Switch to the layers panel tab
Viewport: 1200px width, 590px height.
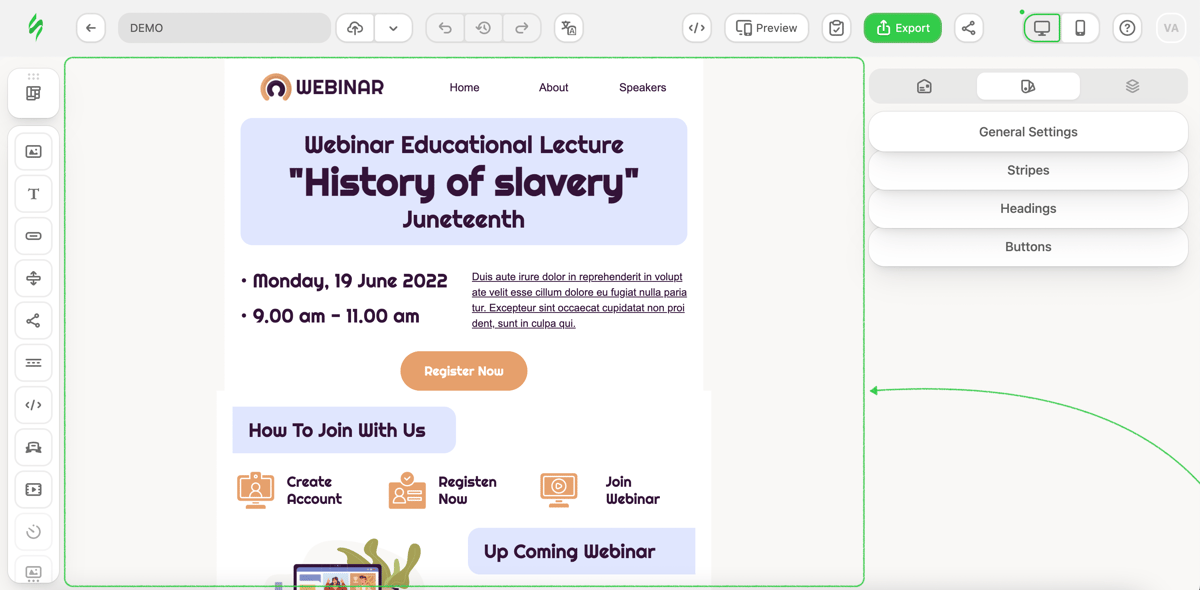coord(1132,86)
